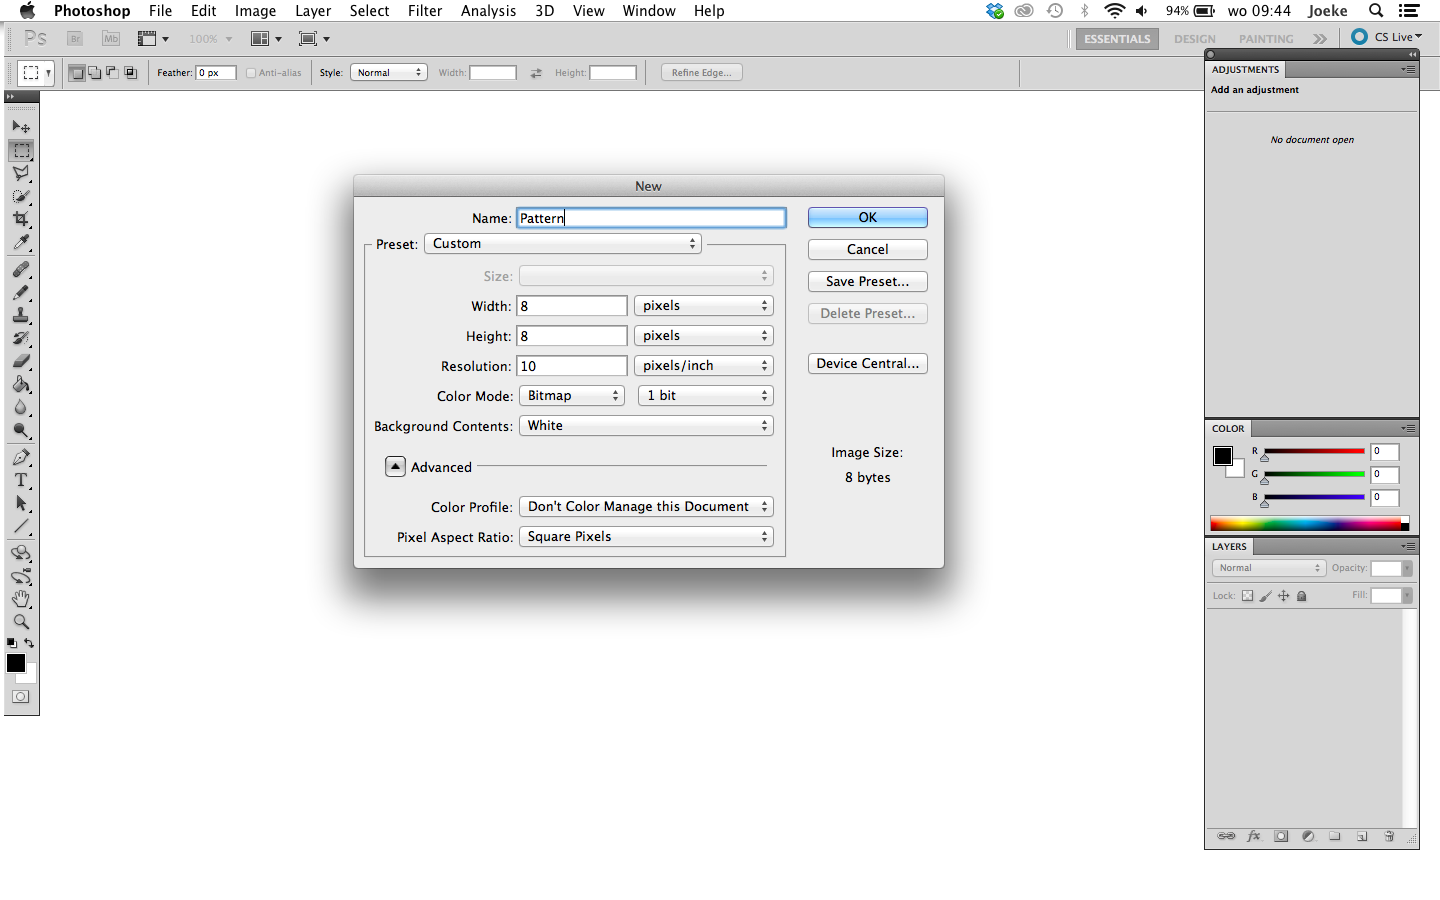
Task: Select the Brush tool
Action: [21, 293]
